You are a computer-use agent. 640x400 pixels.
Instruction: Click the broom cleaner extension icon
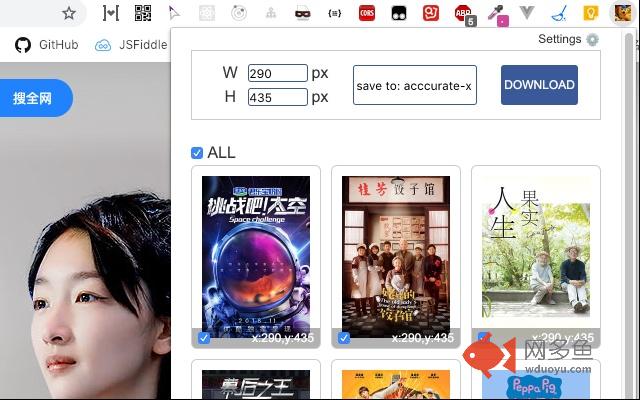(x=559, y=13)
